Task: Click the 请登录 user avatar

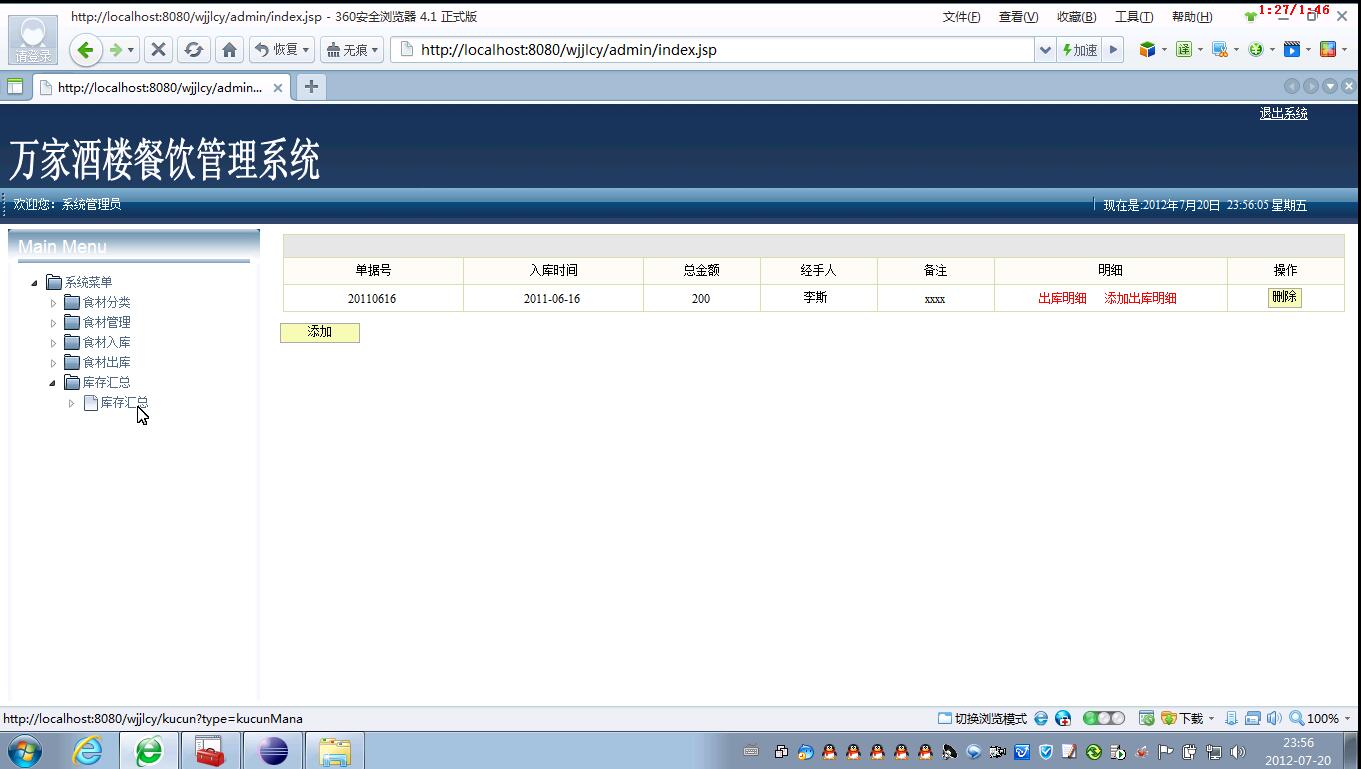Action: click(x=33, y=39)
